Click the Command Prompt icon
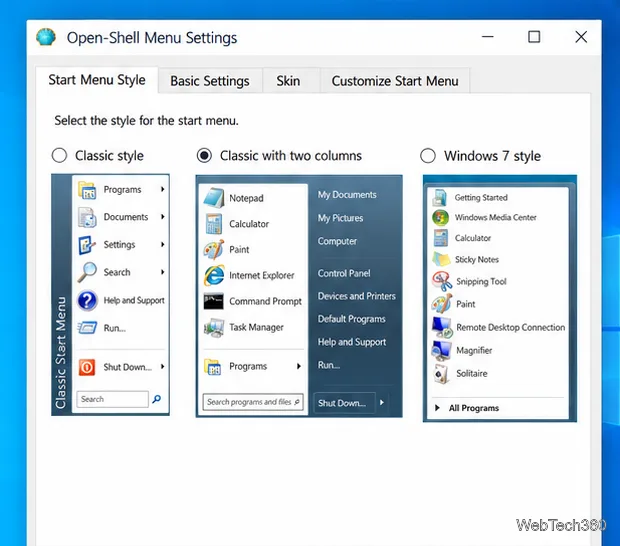 (x=214, y=301)
